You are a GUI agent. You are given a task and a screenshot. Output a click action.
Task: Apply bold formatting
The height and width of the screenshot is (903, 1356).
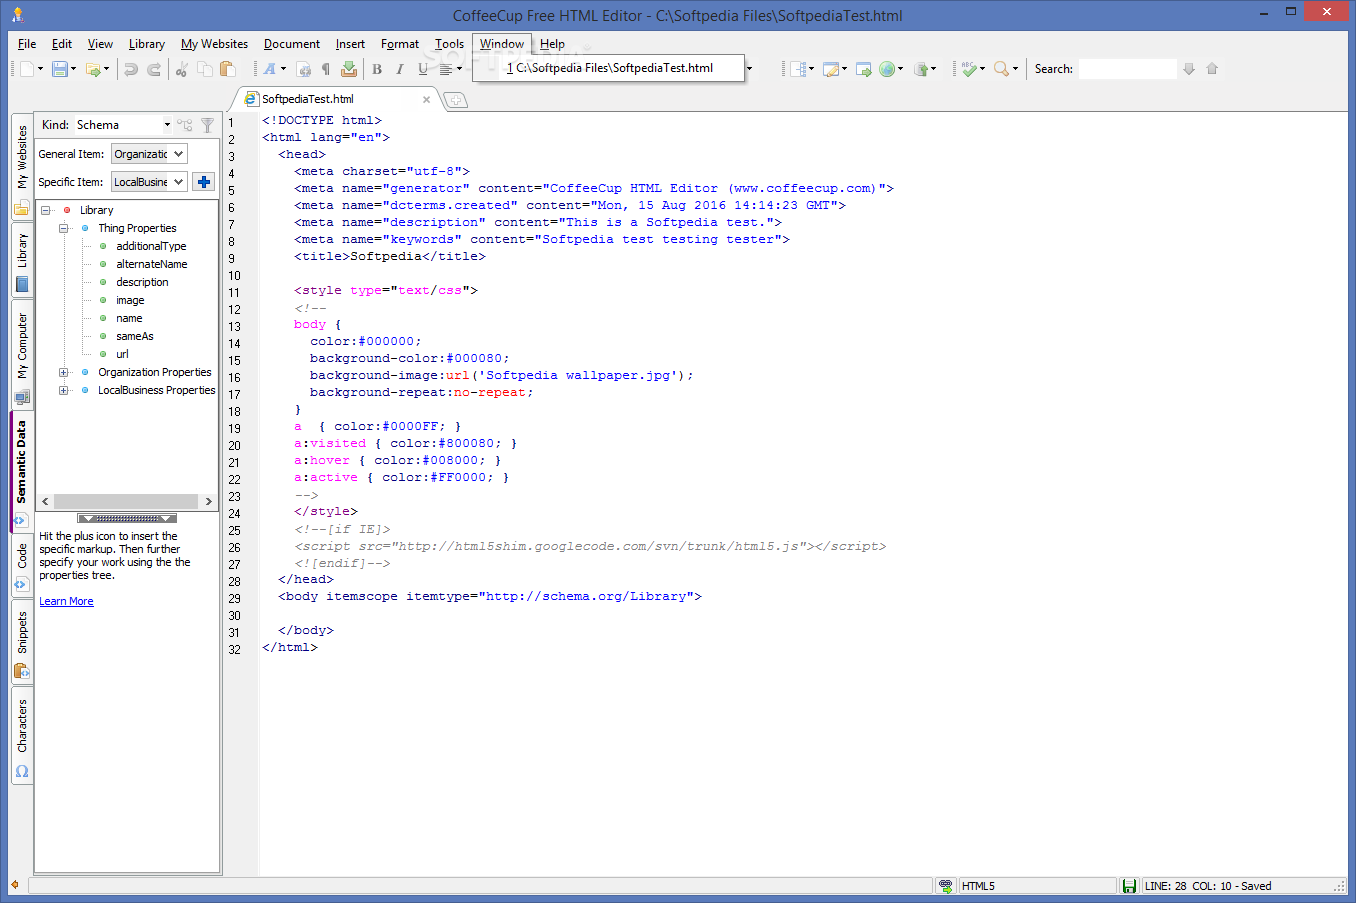(377, 69)
